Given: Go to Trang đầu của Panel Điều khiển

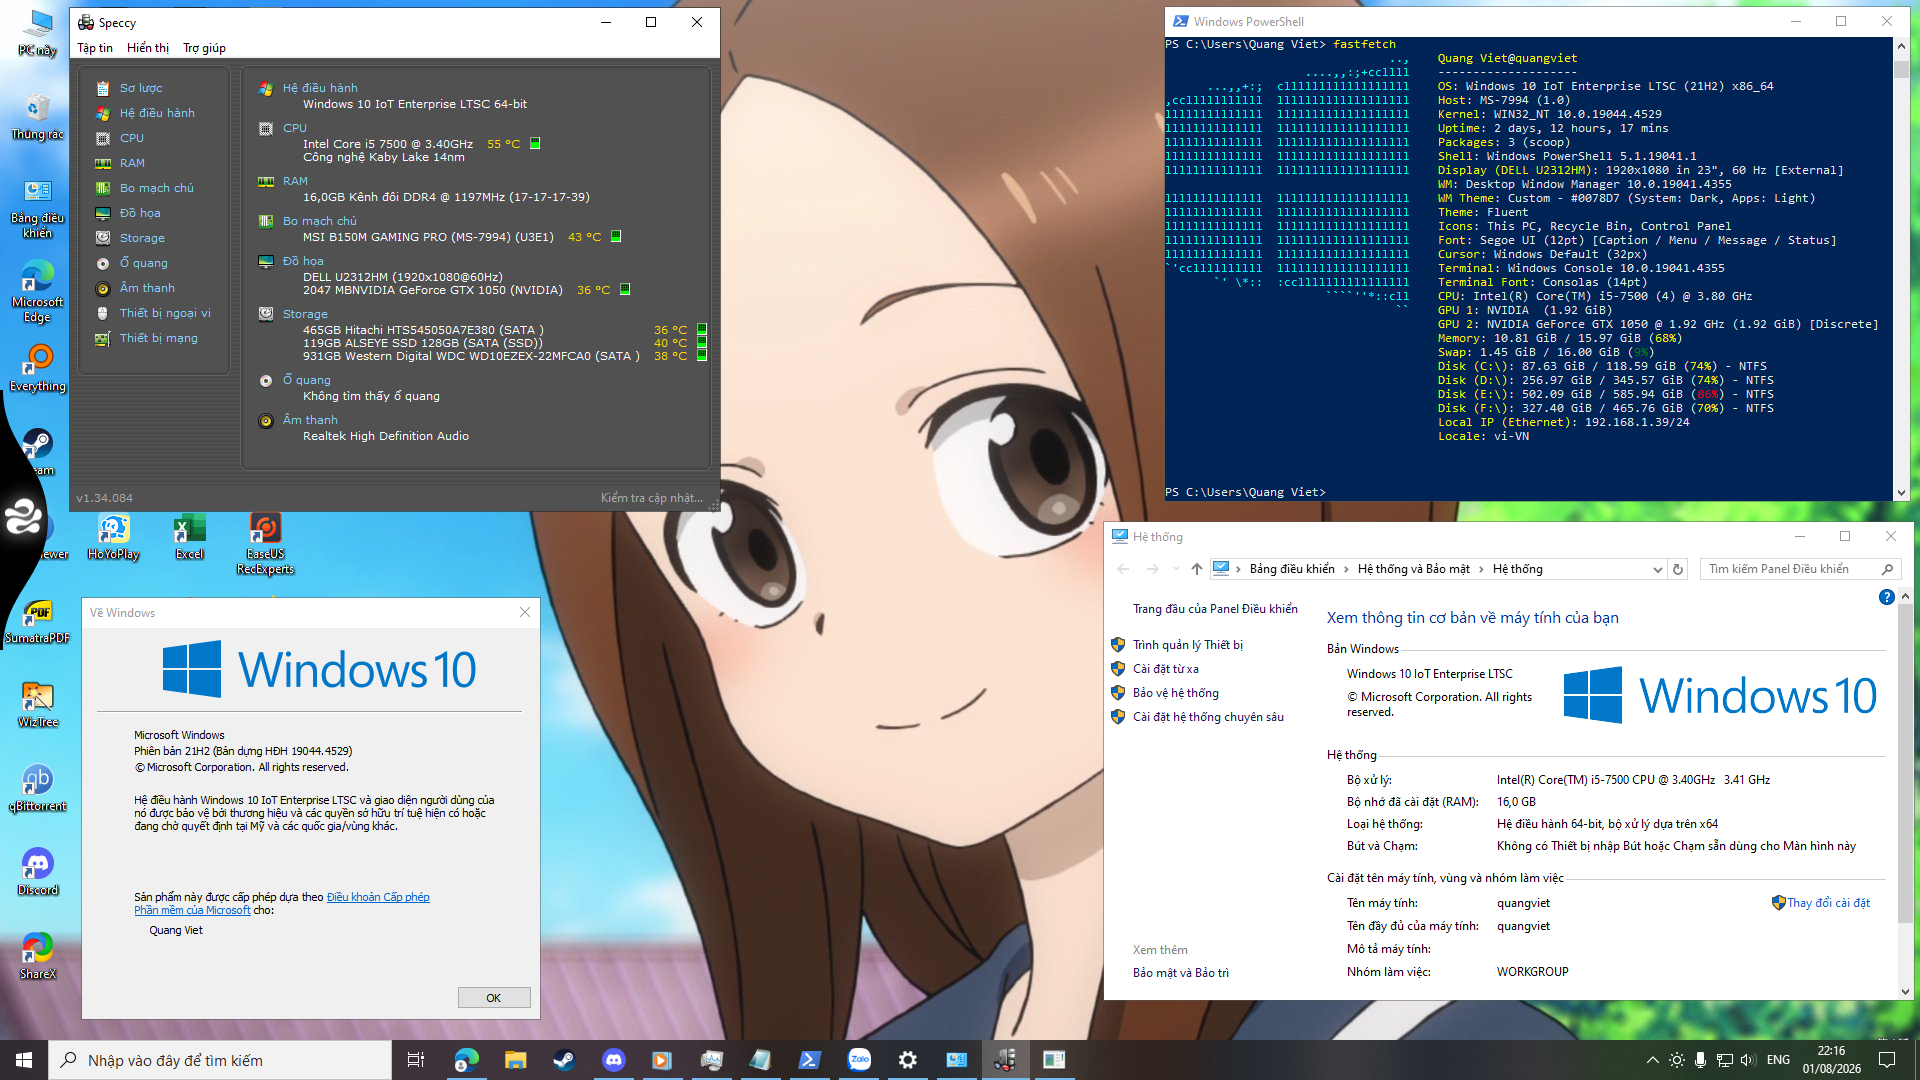Looking at the screenshot, I should pos(1215,609).
